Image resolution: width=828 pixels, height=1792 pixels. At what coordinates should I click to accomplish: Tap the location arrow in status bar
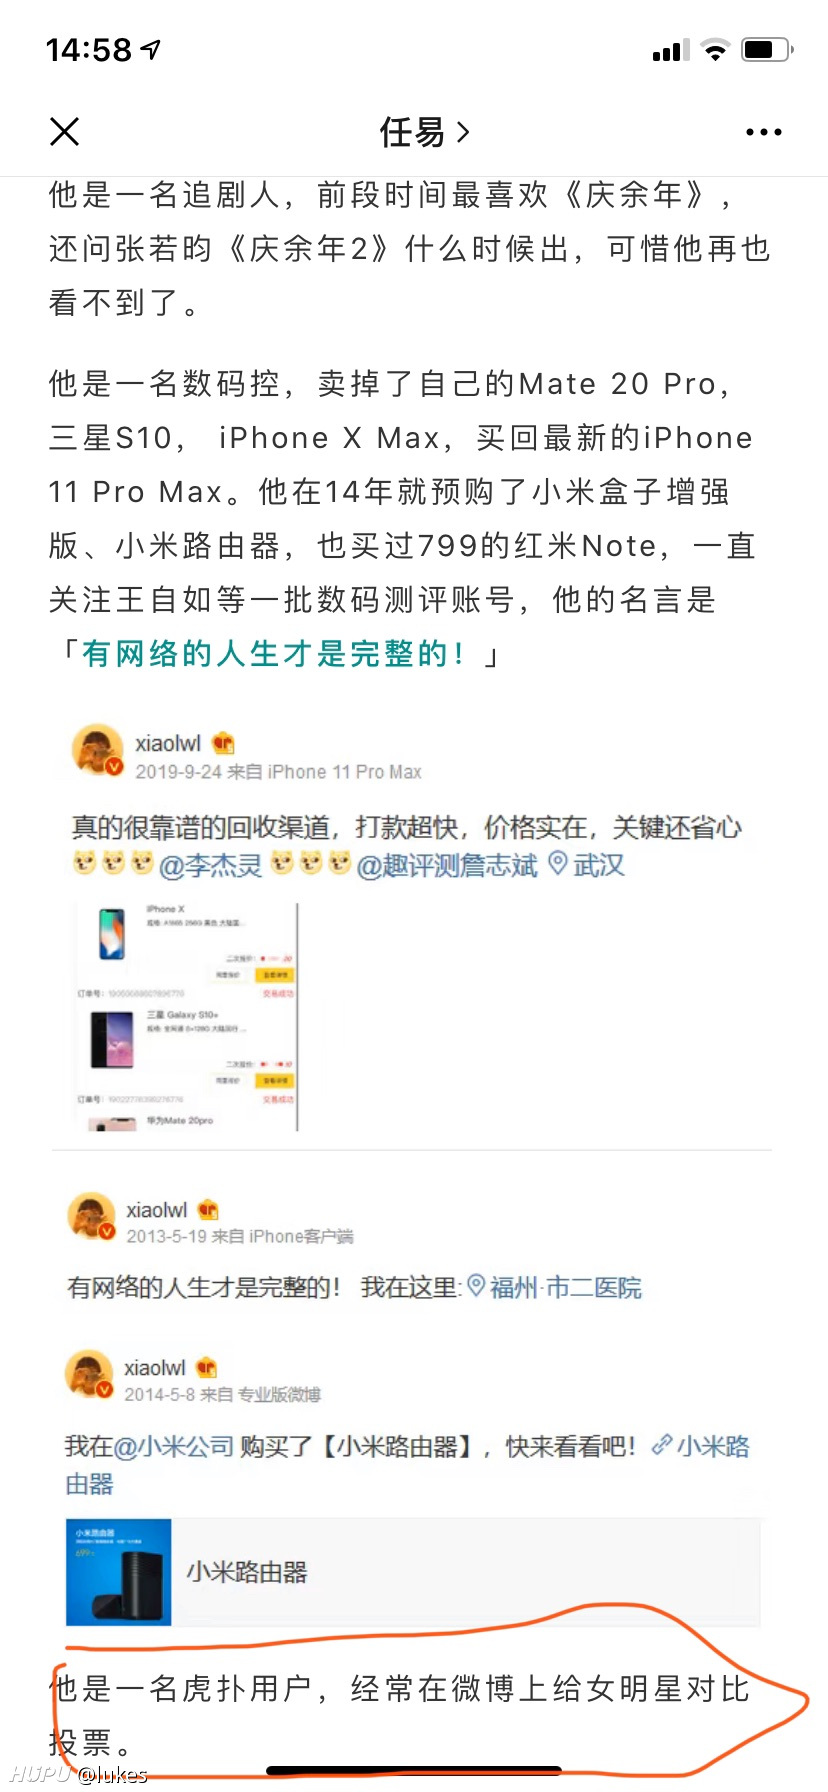coord(151,49)
